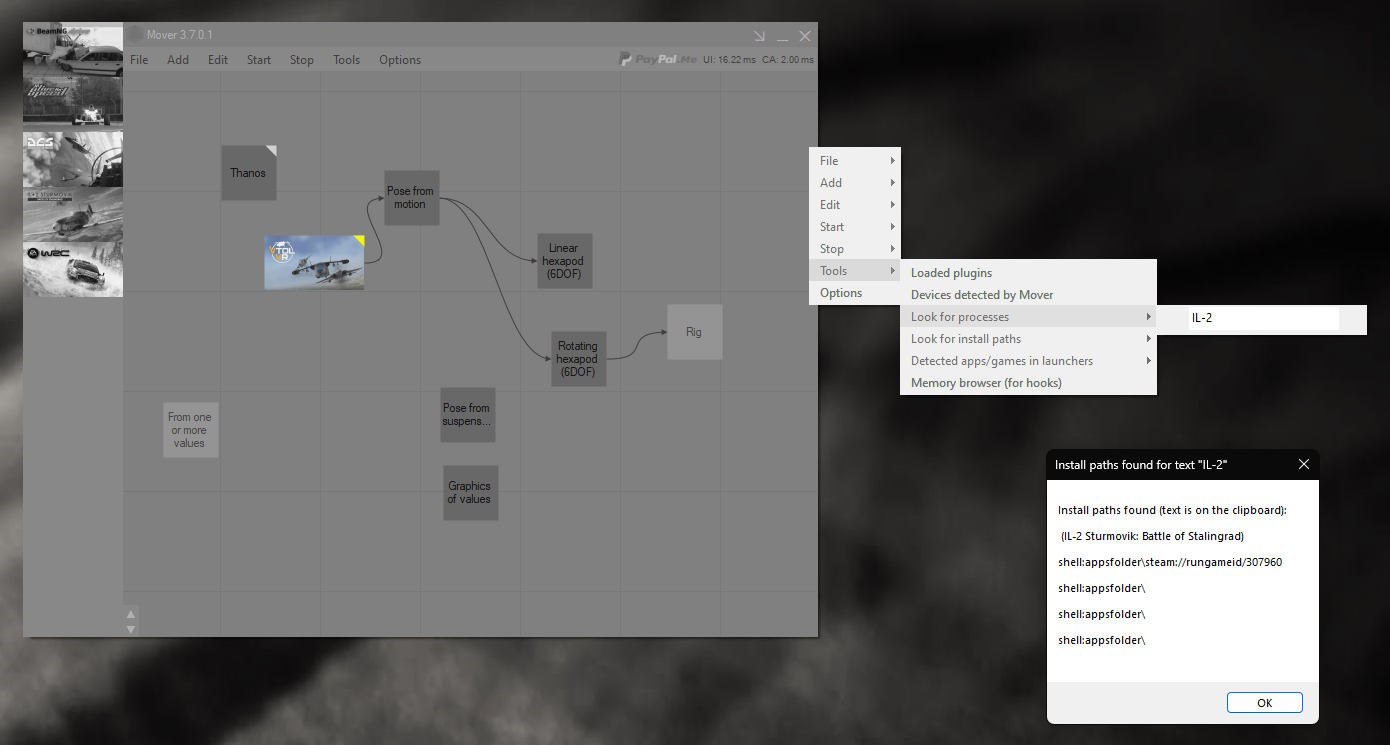
Task: Click the IL-2 Sturmovik: Battle of Stalingrad text
Action: point(1152,536)
